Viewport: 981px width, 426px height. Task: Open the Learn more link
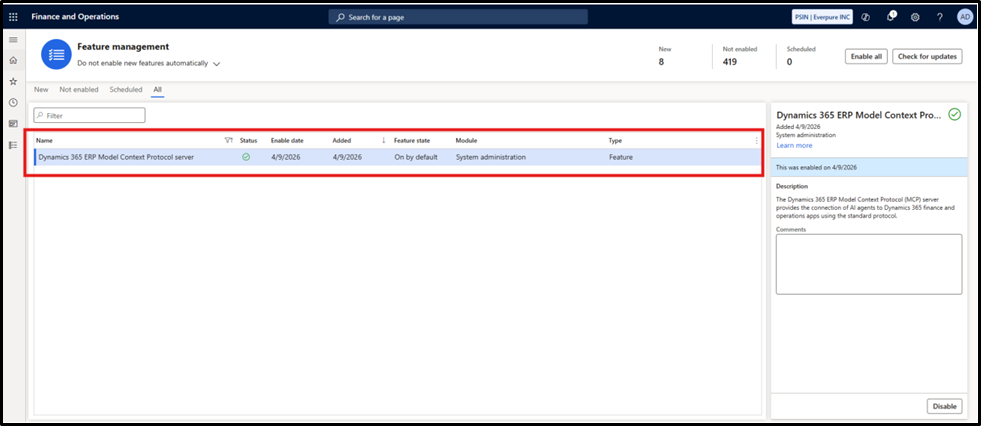click(x=794, y=145)
